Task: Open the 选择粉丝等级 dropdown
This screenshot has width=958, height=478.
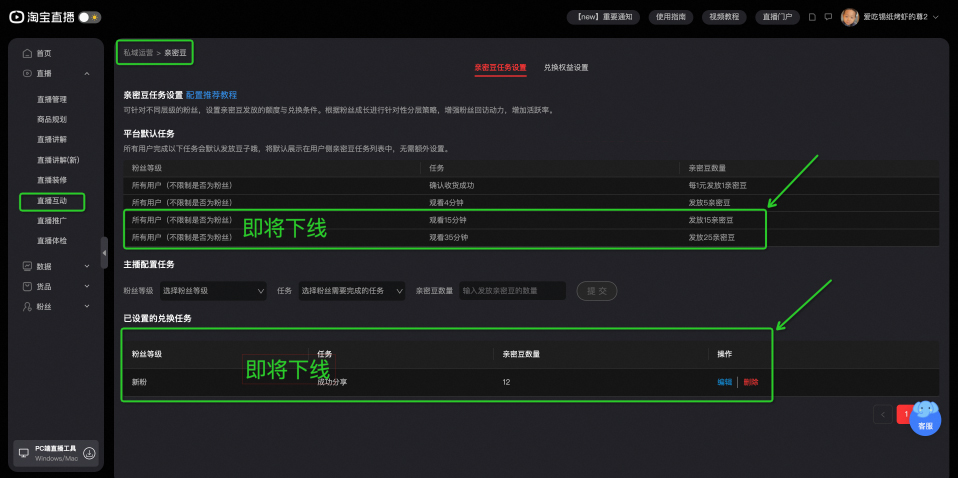Action: tap(213, 291)
